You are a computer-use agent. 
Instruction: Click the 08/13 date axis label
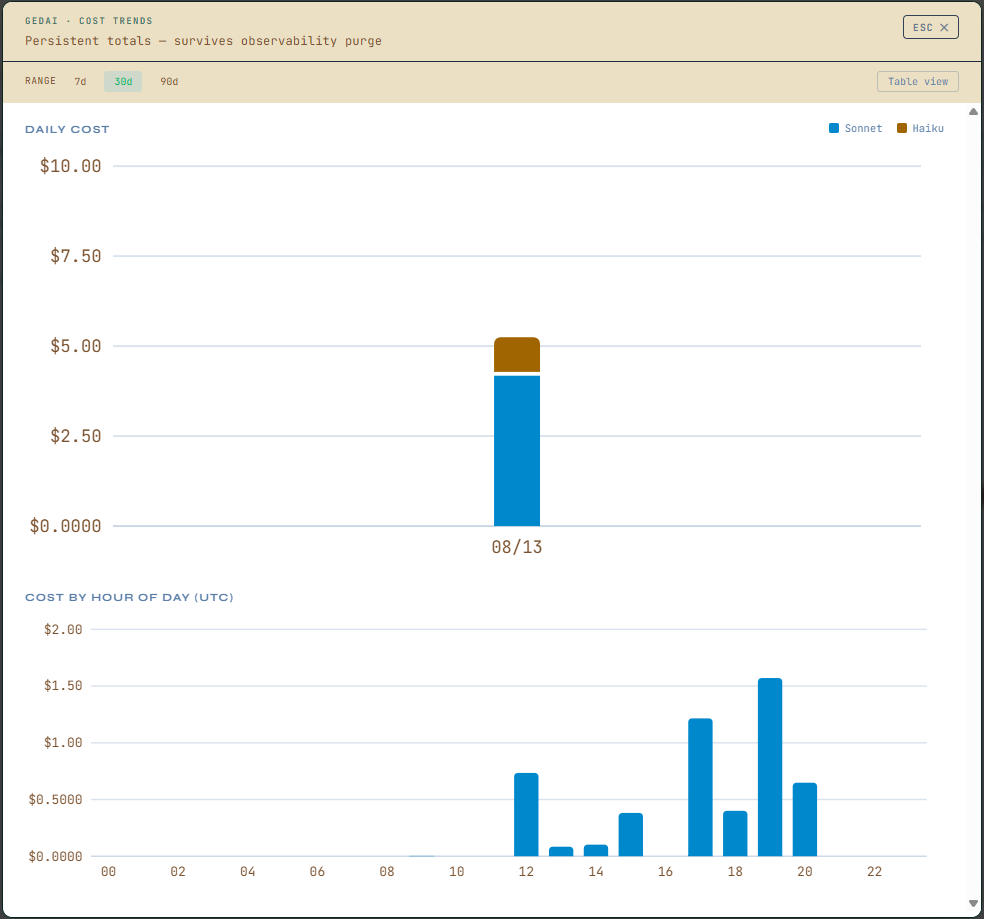point(516,547)
